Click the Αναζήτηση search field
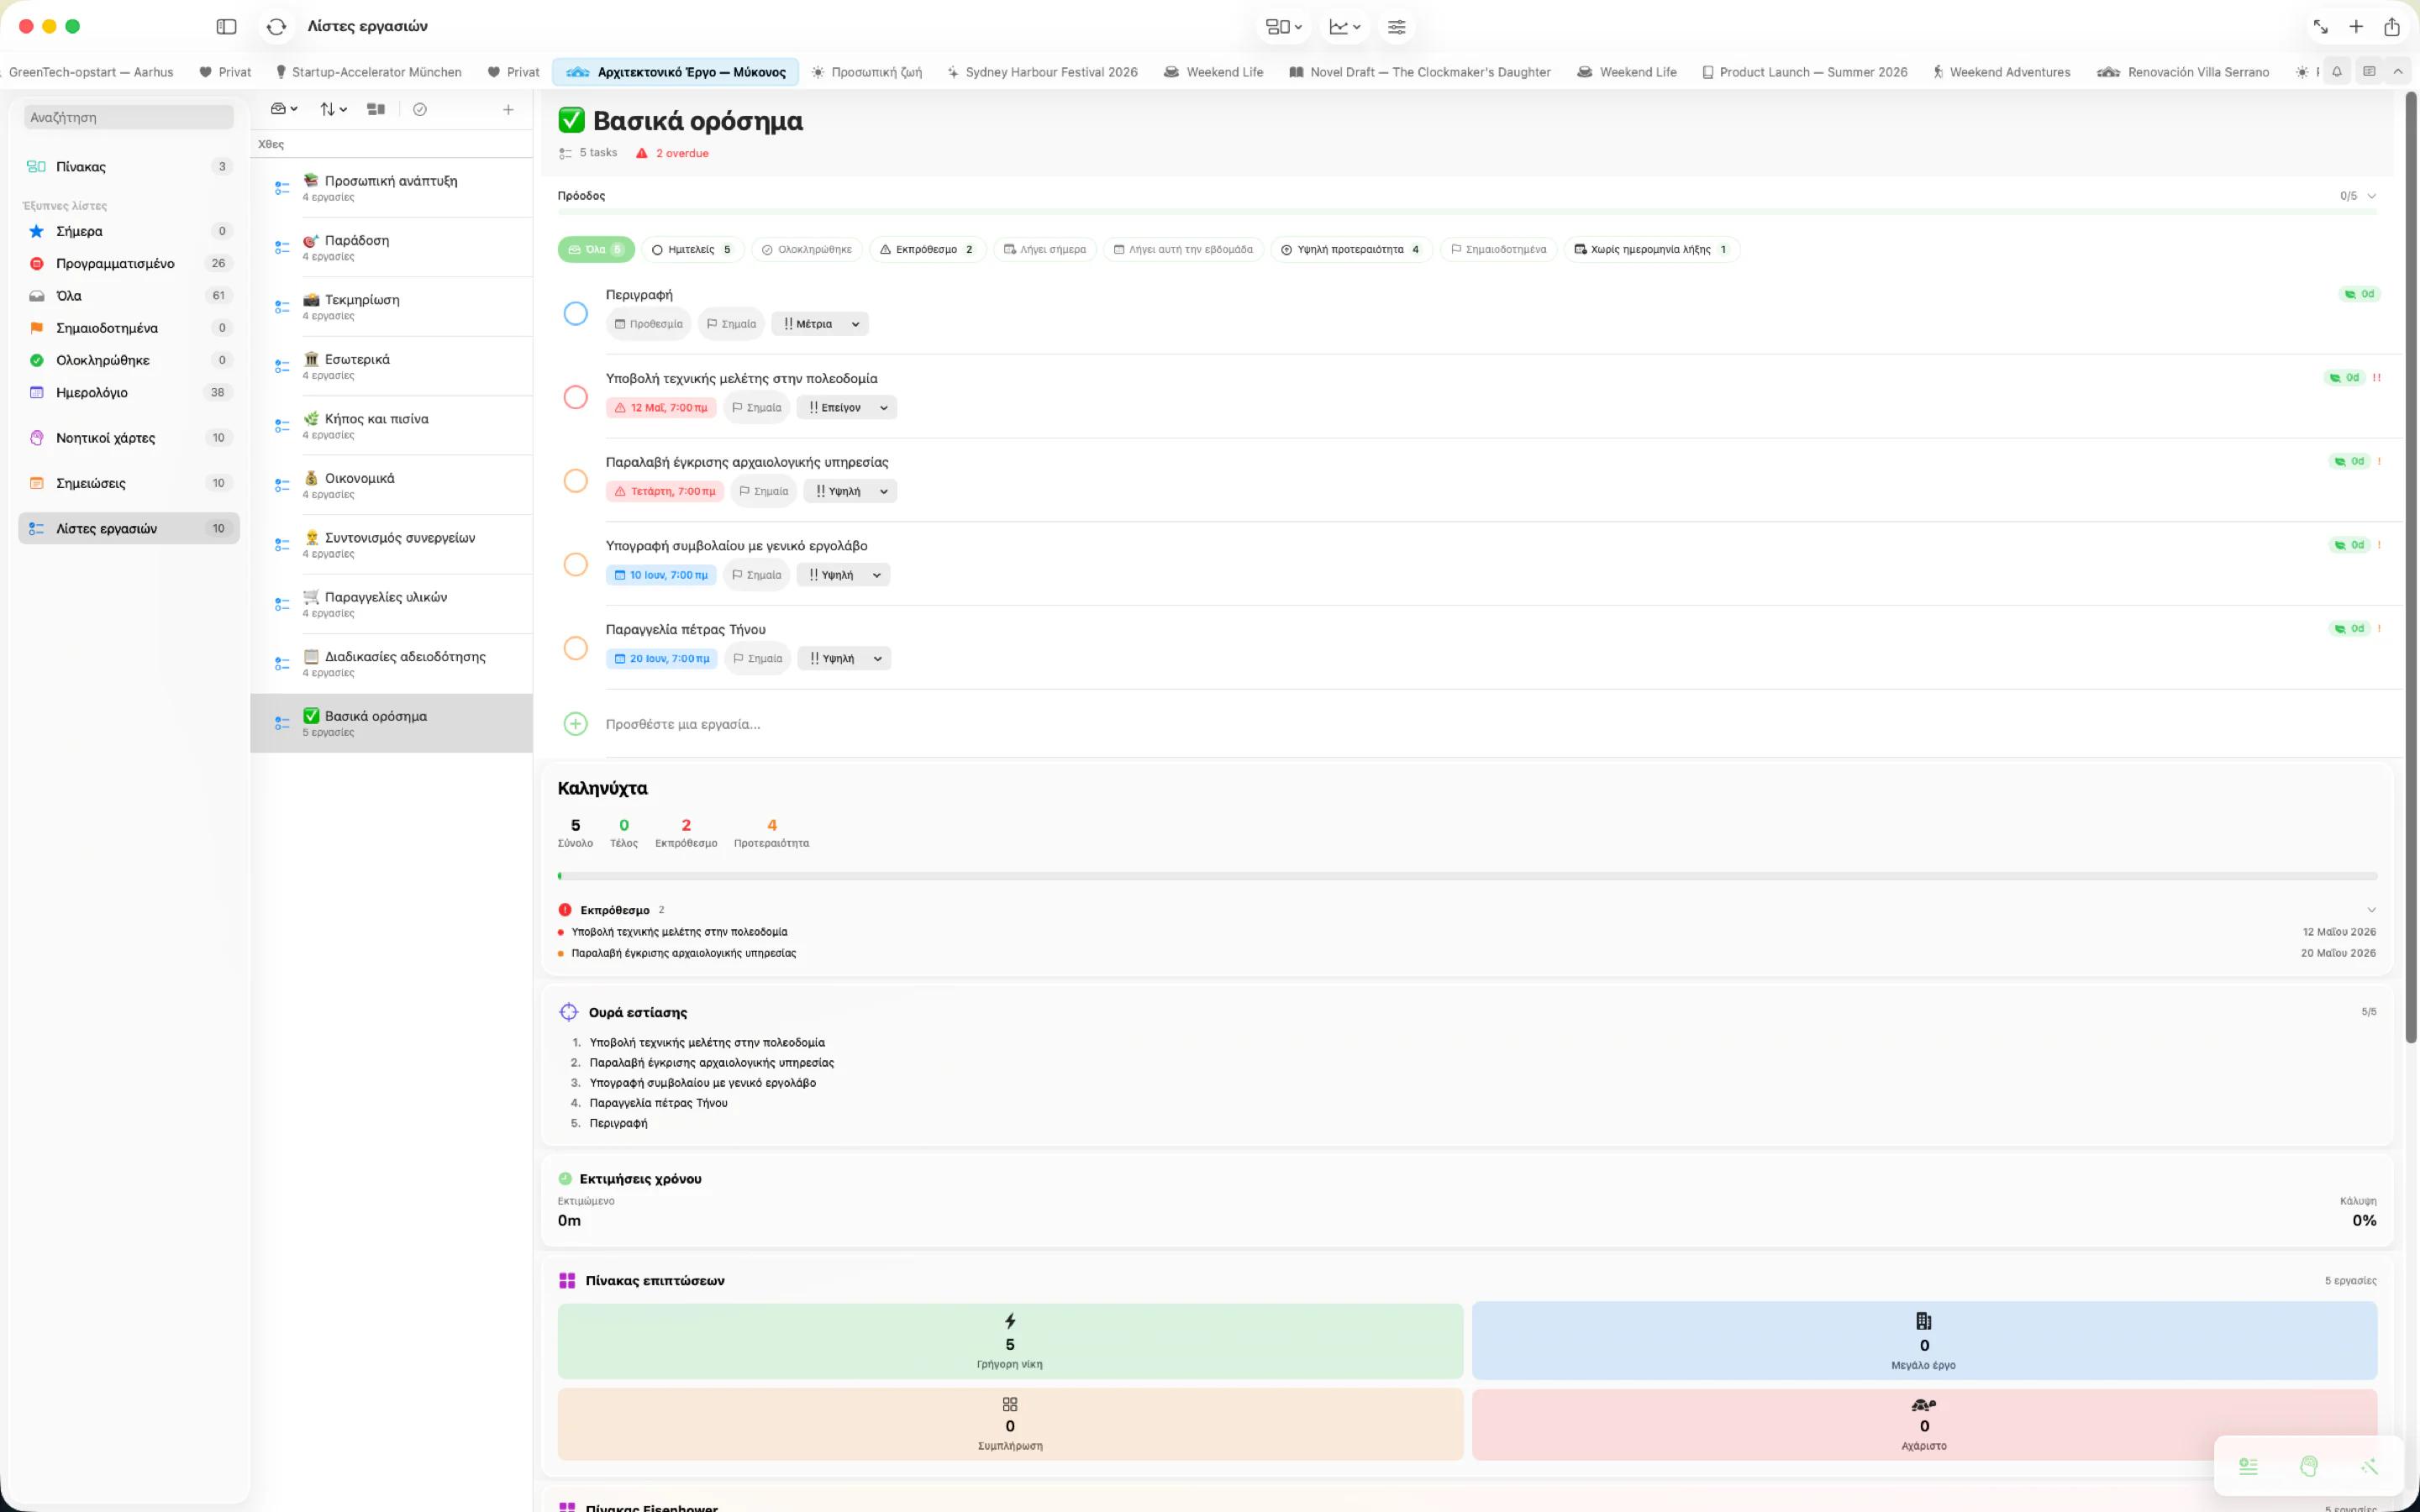 [x=128, y=117]
